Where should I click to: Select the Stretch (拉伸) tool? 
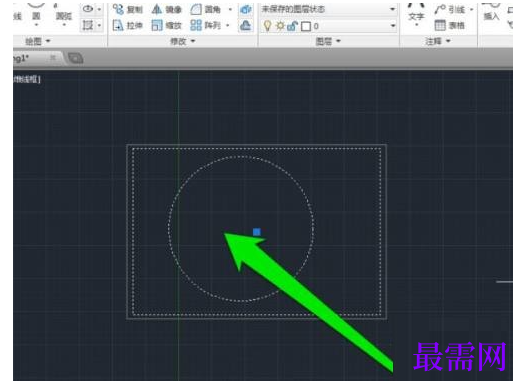128,25
